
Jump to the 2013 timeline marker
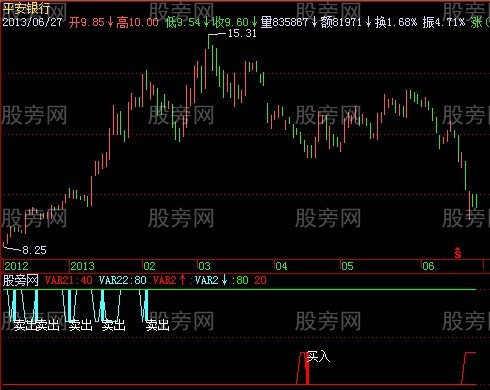(82, 266)
